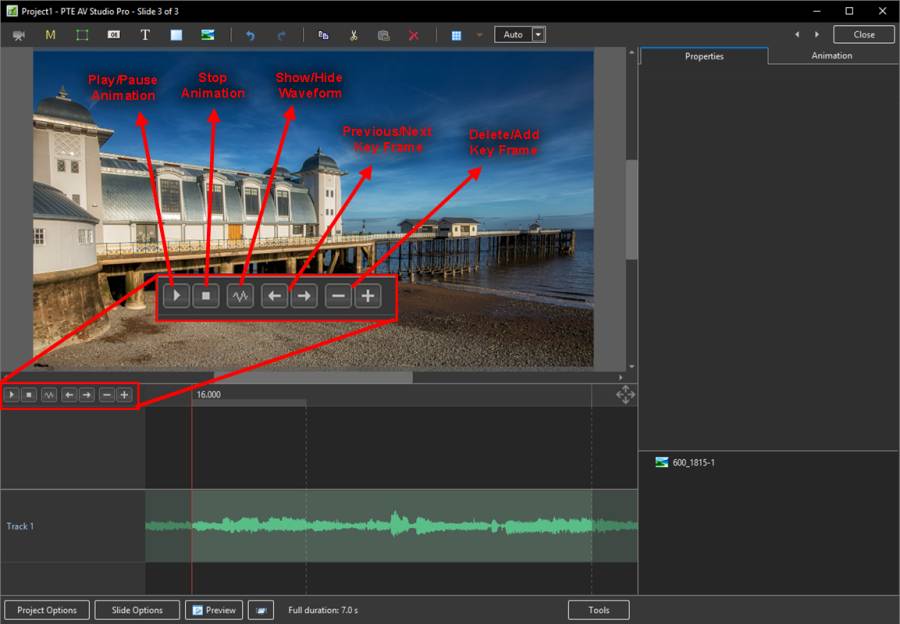Select the 600_1815-1 object in list
This screenshot has height=624, width=900.
point(692,462)
